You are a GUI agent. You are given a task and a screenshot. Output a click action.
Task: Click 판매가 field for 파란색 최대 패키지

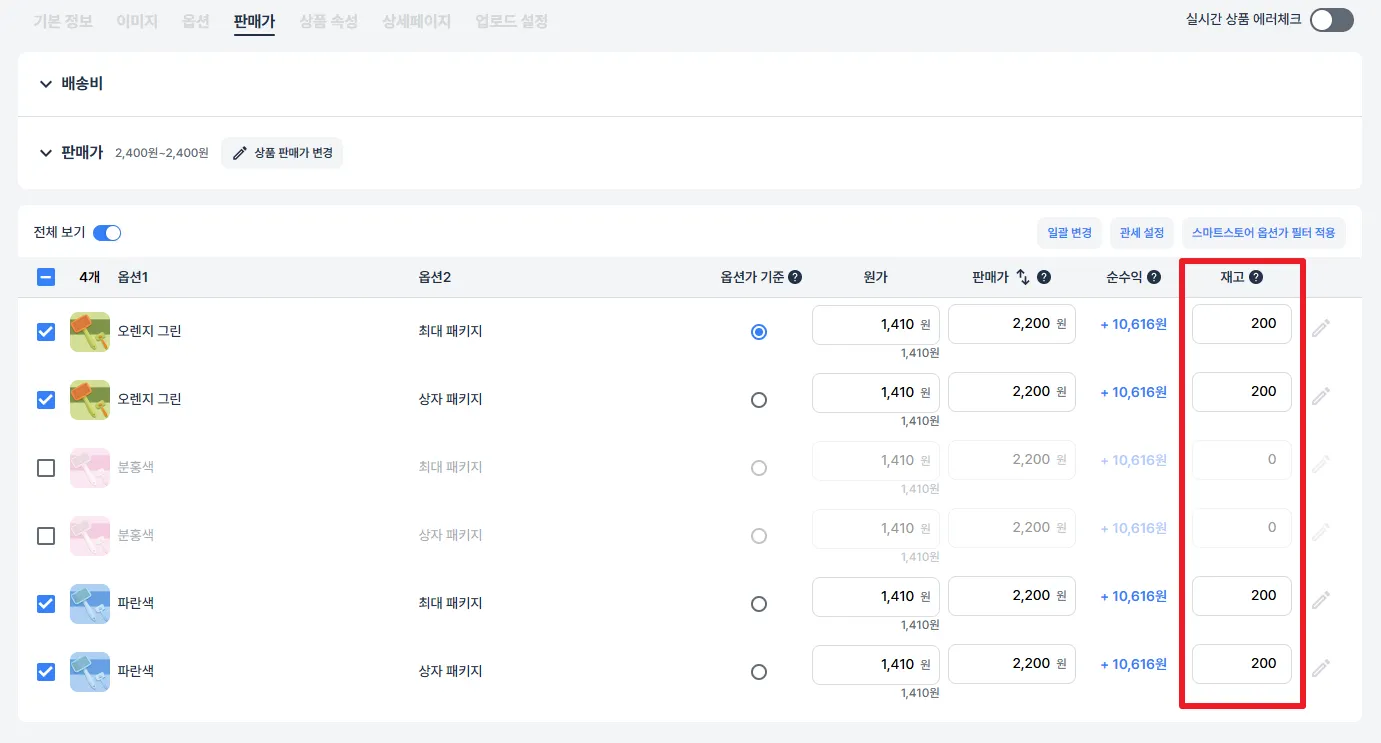point(1012,596)
